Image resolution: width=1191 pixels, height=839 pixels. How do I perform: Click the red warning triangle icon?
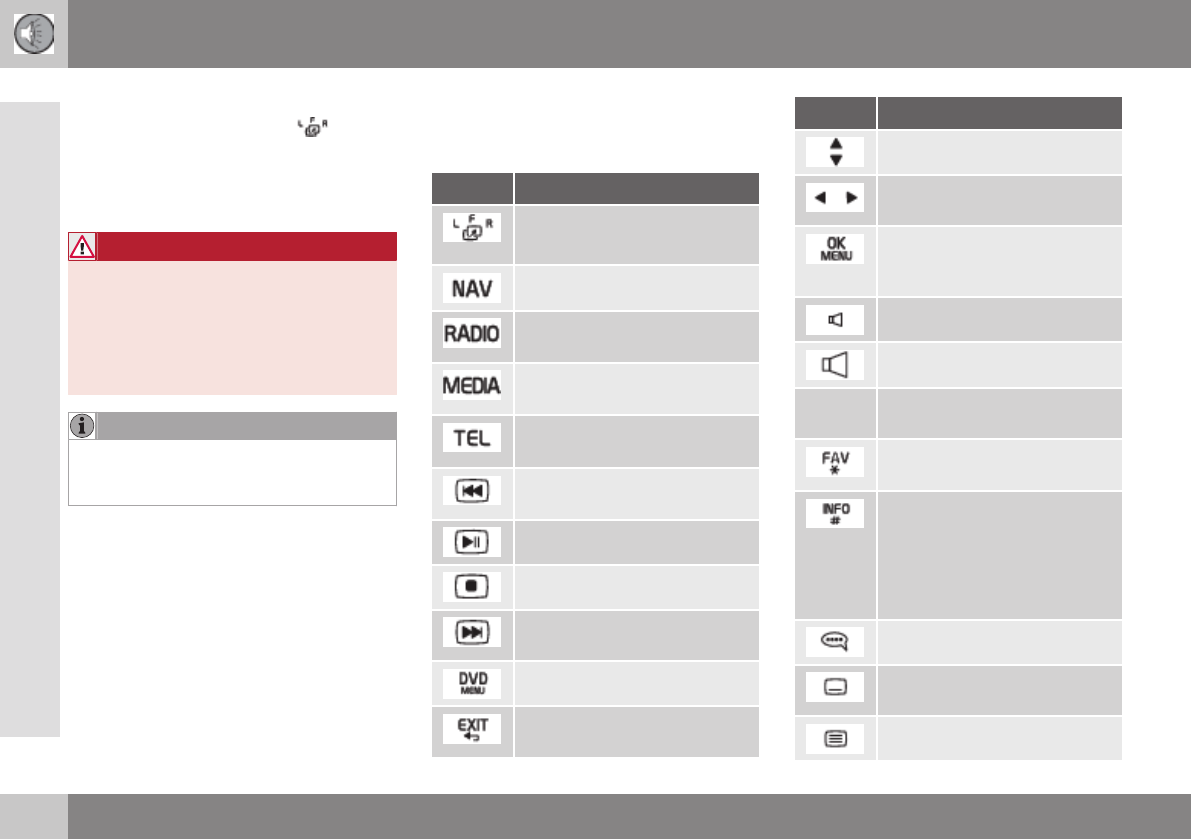pos(83,247)
